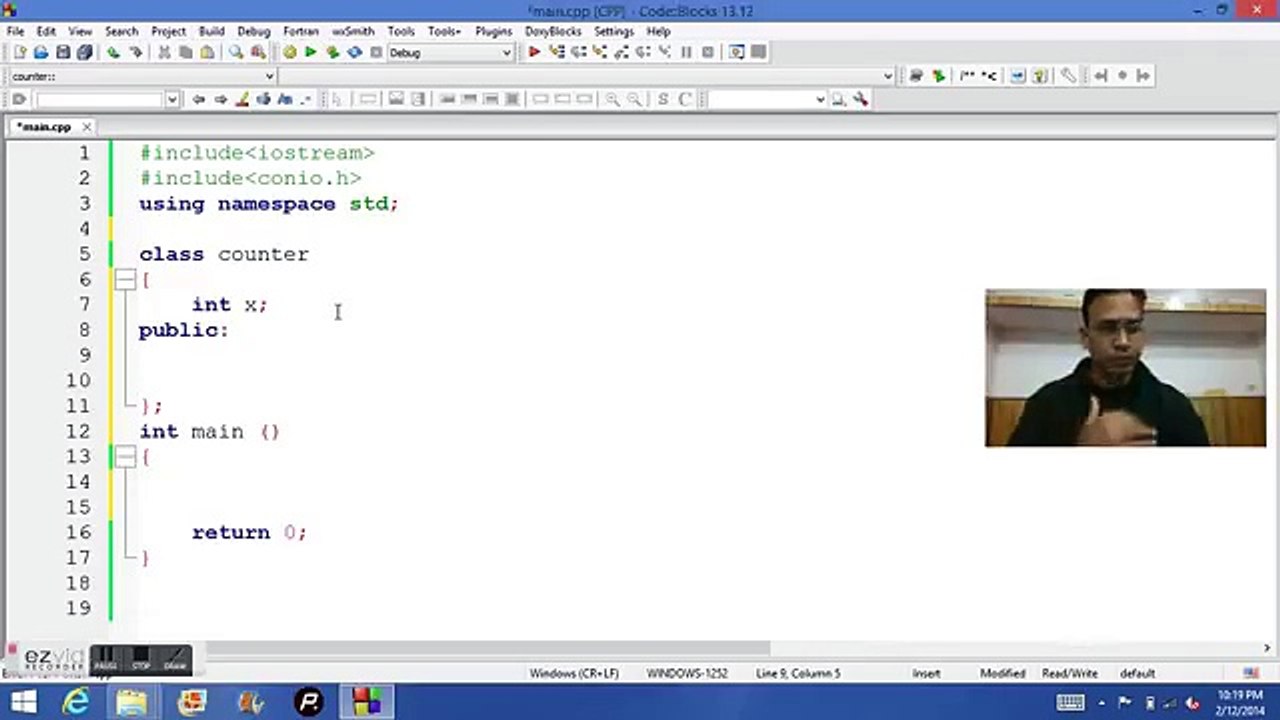This screenshot has width=1280, height=720.
Task: Click the ezvid PAUSE button
Action: pyautogui.click(x=105, y=659)
